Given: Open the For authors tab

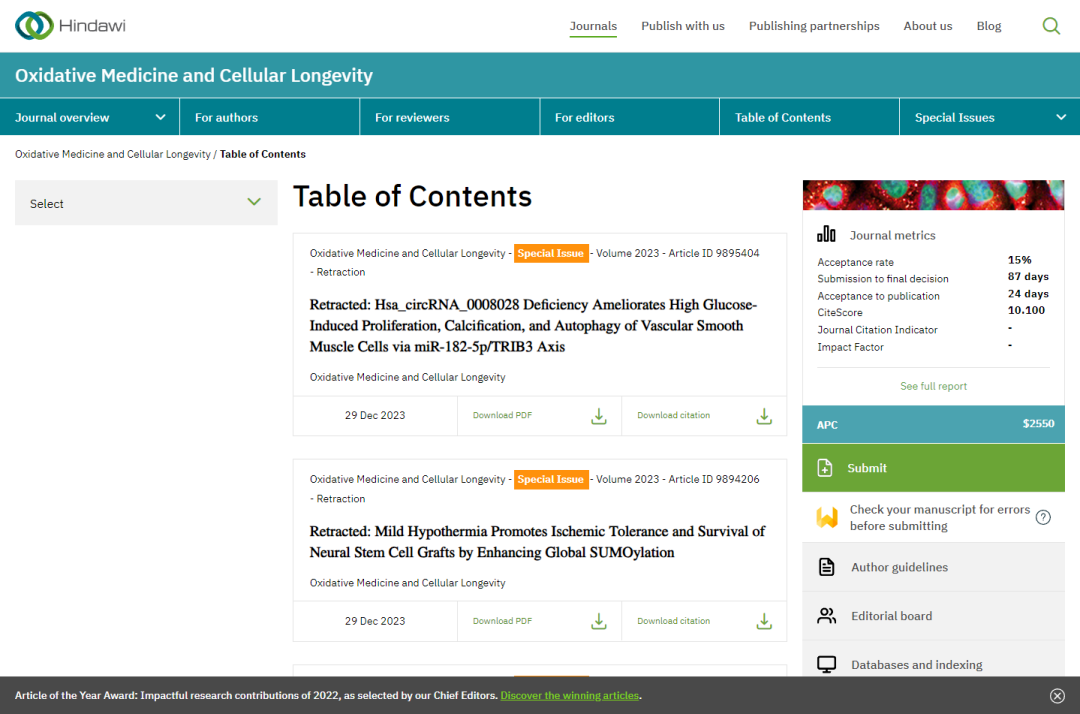Looking at the screenshot, I should point(269,117).
